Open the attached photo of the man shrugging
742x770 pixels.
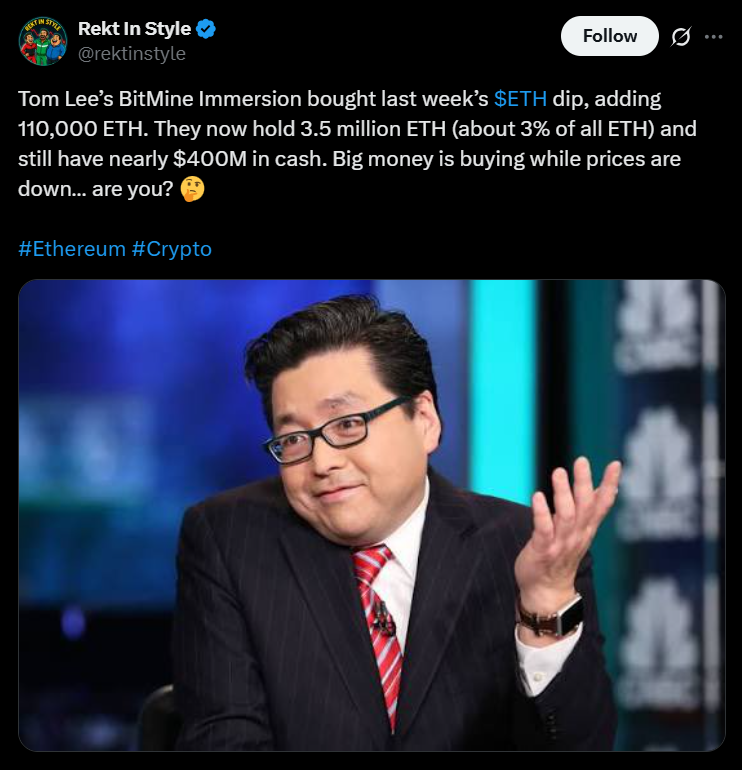coord(372,515)
